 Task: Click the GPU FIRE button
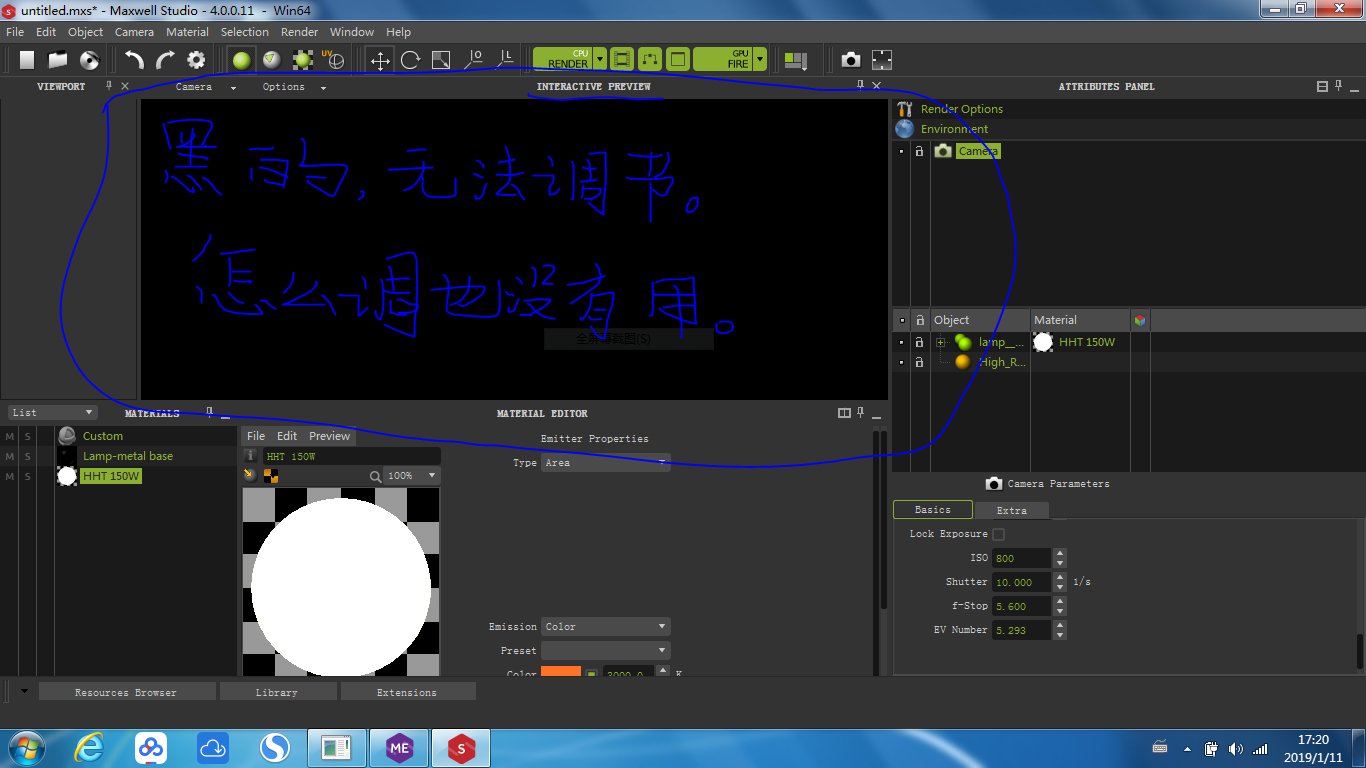coord(724,60)
